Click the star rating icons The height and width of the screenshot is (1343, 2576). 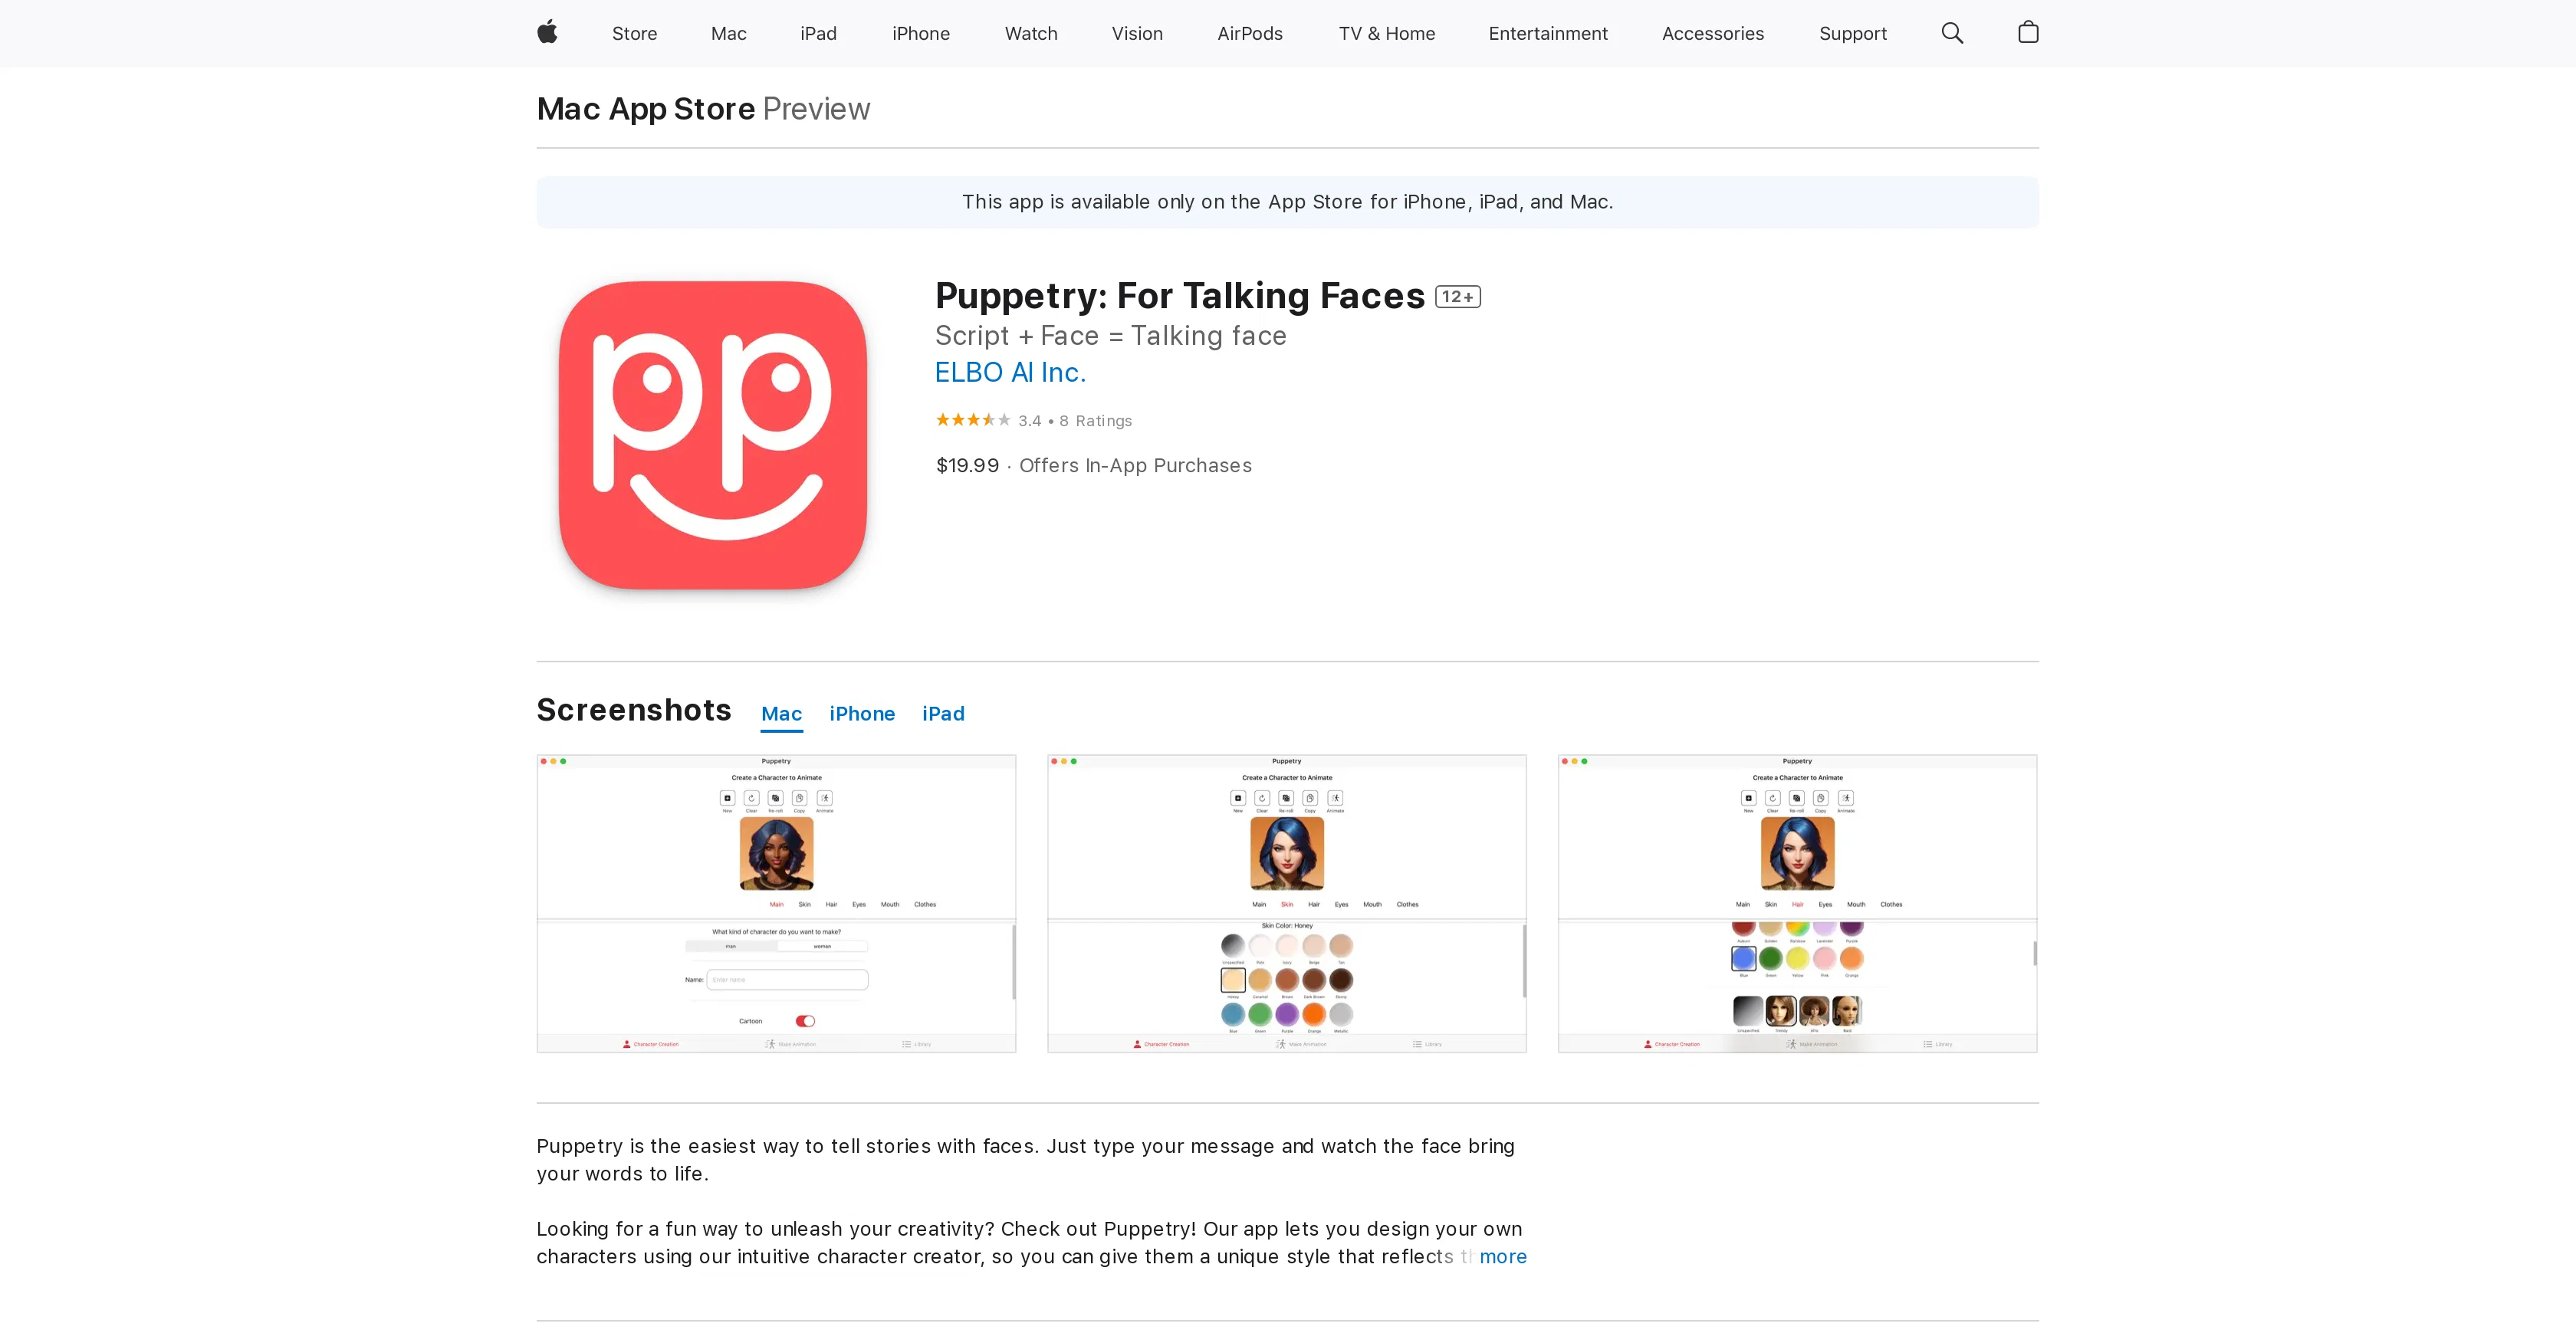point(973,420)
